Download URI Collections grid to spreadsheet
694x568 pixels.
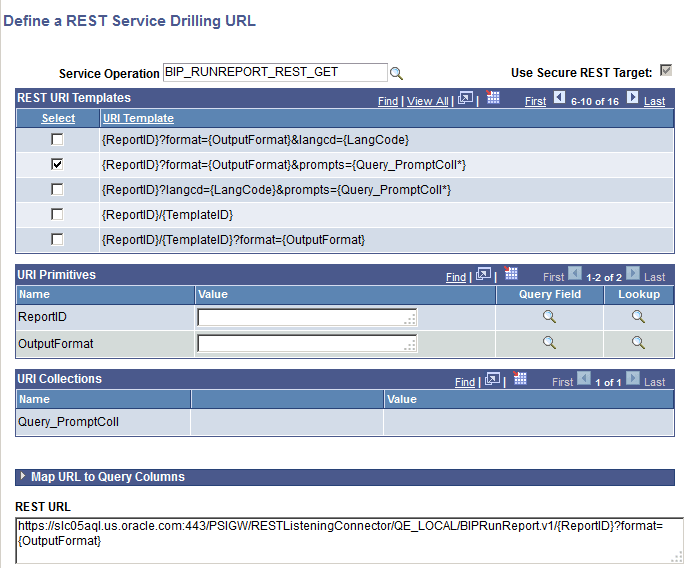520,378
